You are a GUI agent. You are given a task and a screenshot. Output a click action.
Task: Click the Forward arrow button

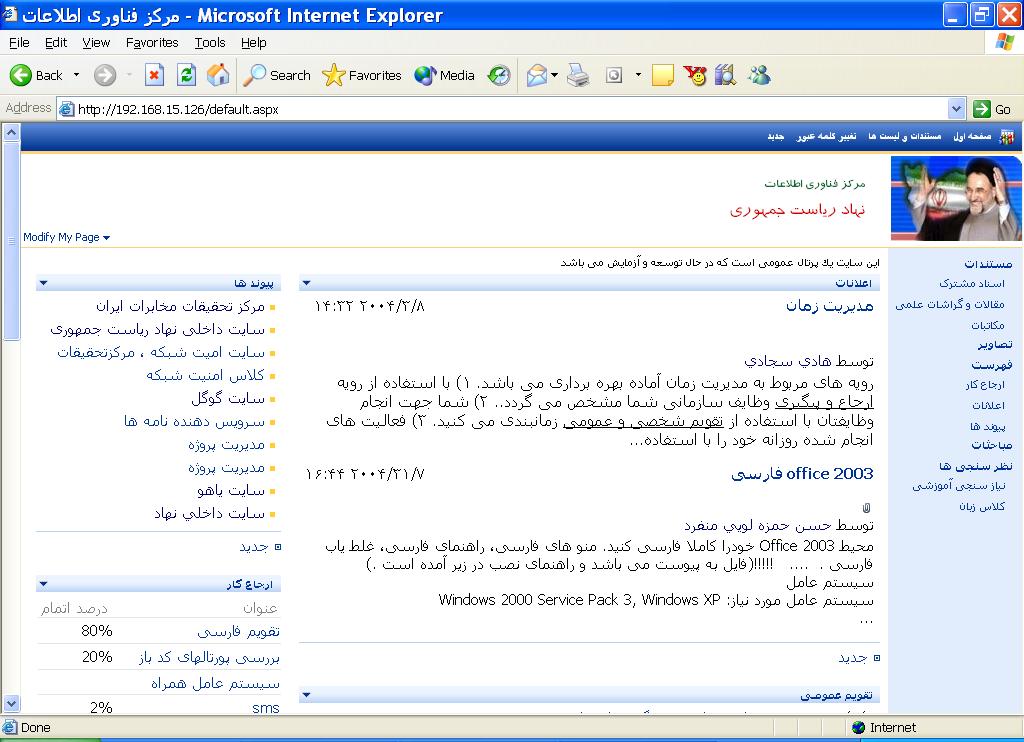pos(104,75)
